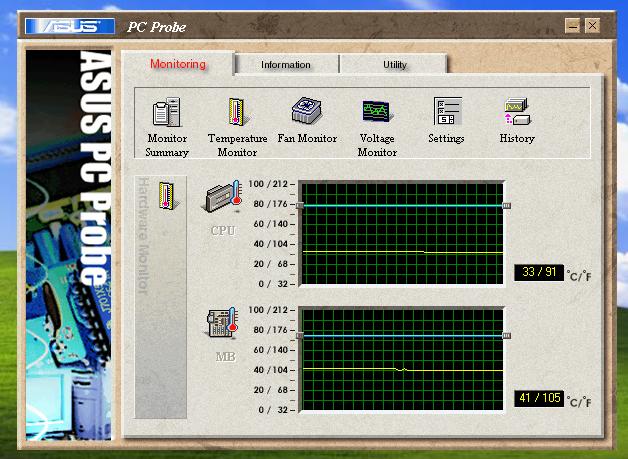Screen dimensions: 628x459
Task: Click the CPU temperature icon
Action: (x=223, y=196)
